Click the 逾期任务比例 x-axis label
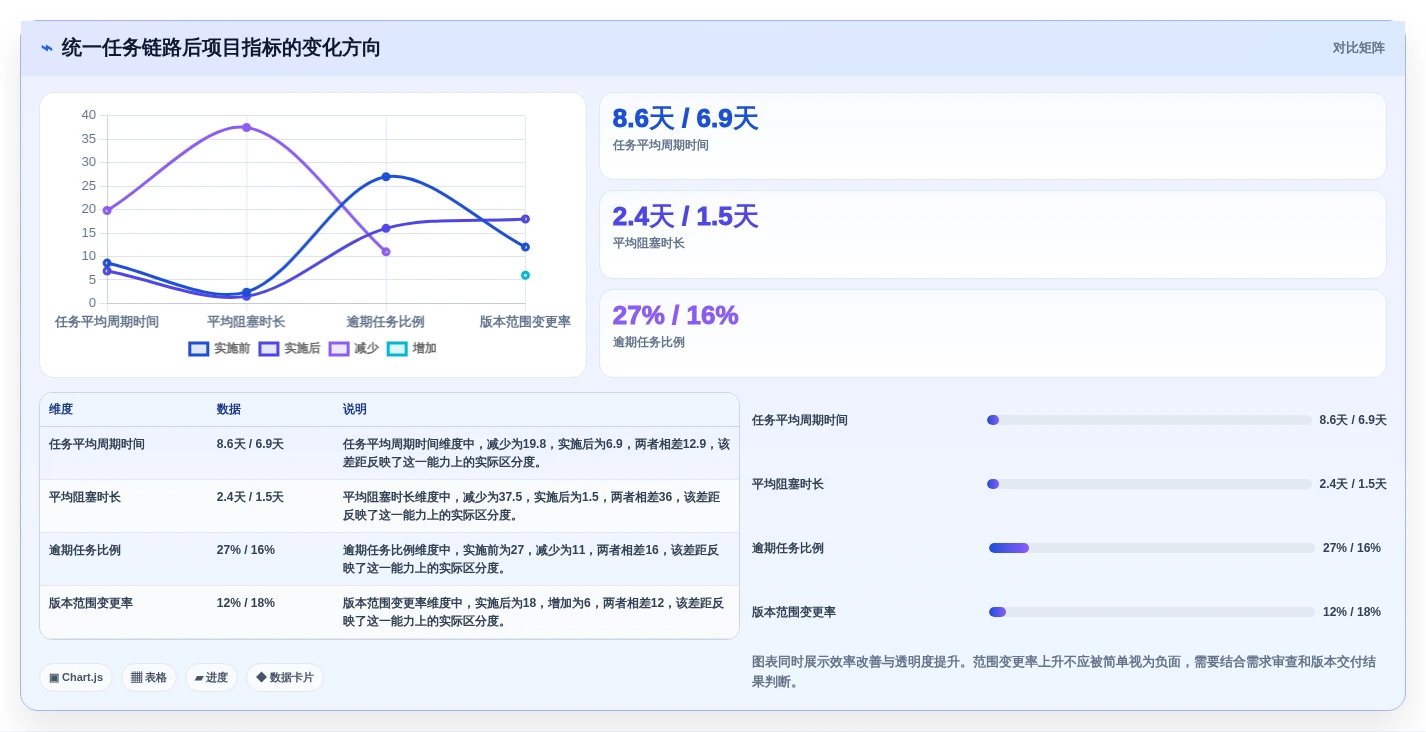The image size is (1426, 732). click(386, 322)
